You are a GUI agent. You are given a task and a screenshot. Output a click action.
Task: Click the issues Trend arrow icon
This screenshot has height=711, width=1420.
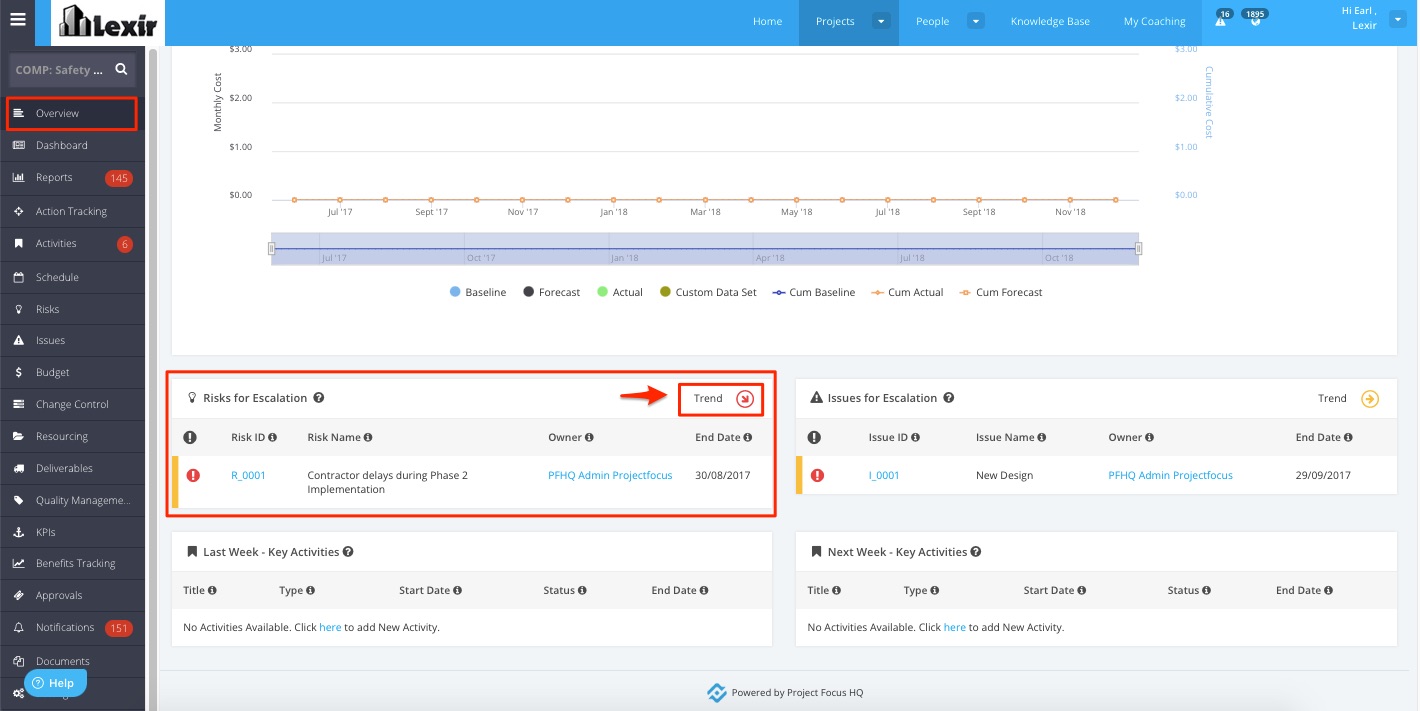point(1370,399)
